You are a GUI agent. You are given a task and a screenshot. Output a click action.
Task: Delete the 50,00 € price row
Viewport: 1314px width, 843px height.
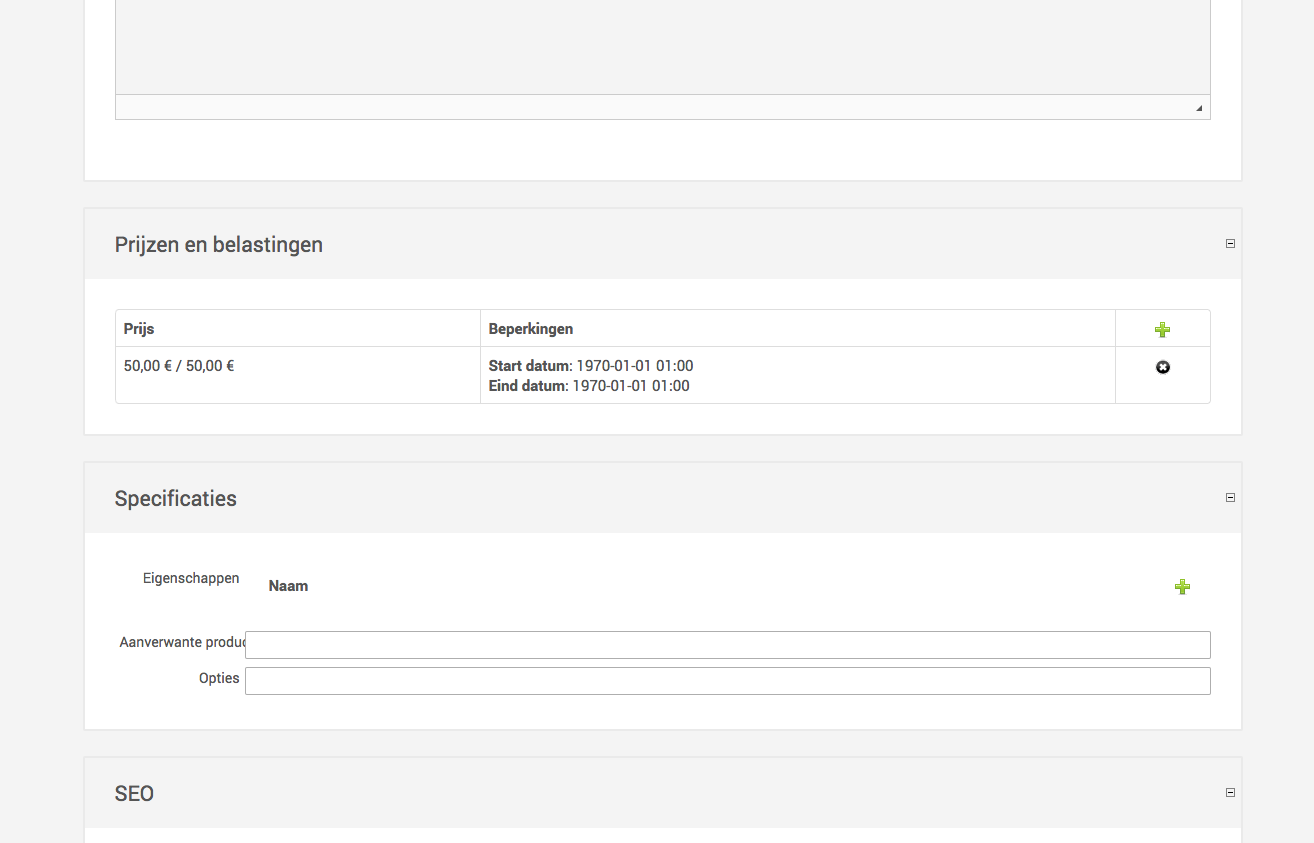[x=1162, y=367]
